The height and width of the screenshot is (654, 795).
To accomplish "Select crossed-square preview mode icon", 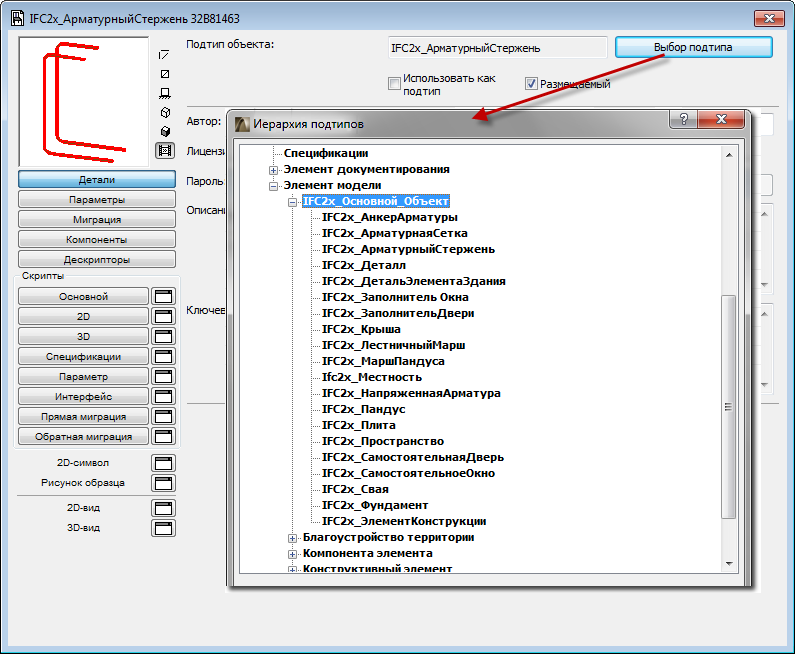I will click(165, 74).
